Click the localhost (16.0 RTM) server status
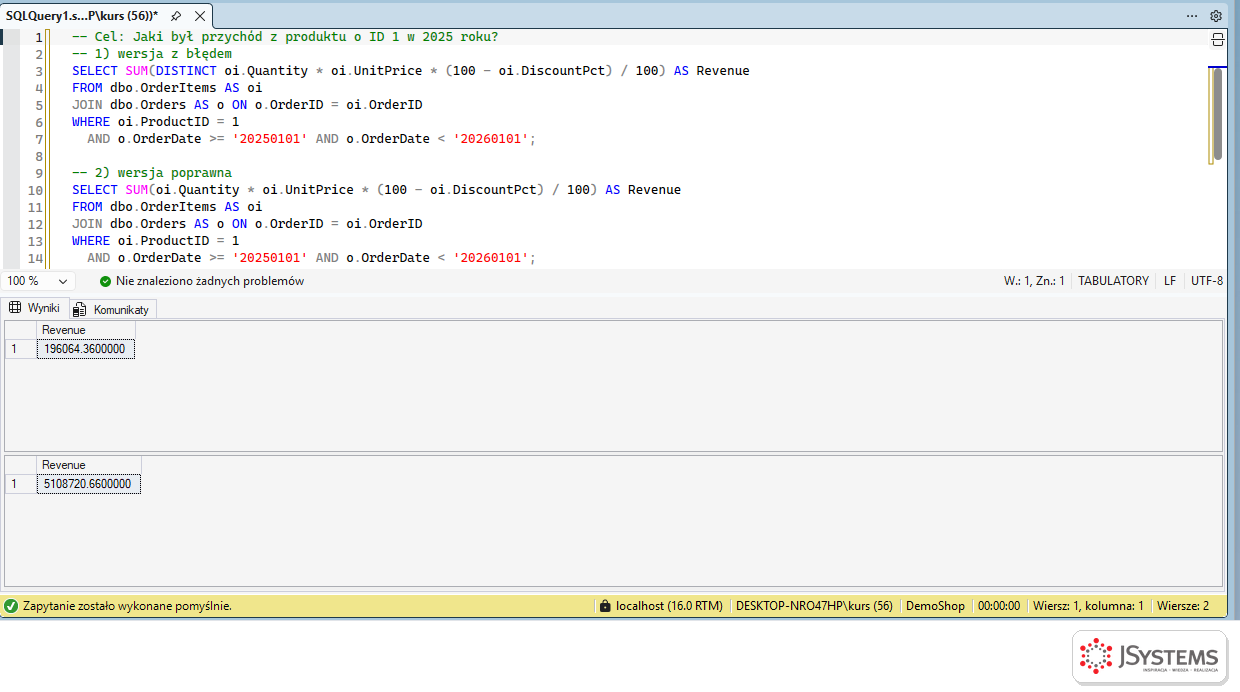This screenshot has width=1240, height=692. coord(669,606)
